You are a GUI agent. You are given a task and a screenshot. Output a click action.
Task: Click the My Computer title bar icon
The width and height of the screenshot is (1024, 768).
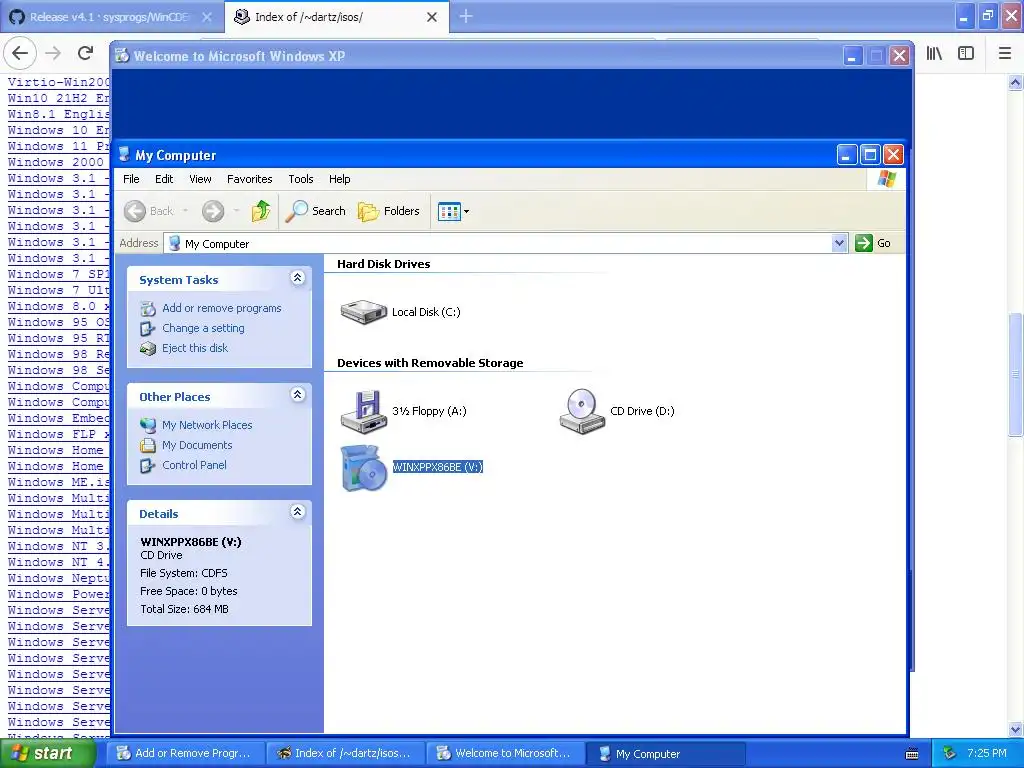coord(123,155)
